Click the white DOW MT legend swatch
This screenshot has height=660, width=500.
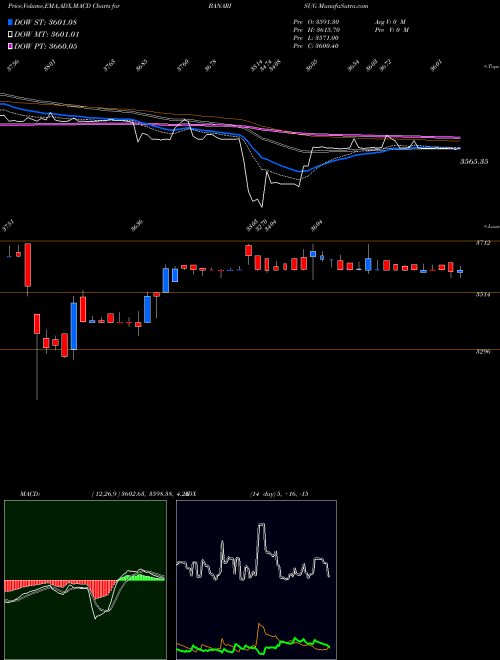click(10, 34)
